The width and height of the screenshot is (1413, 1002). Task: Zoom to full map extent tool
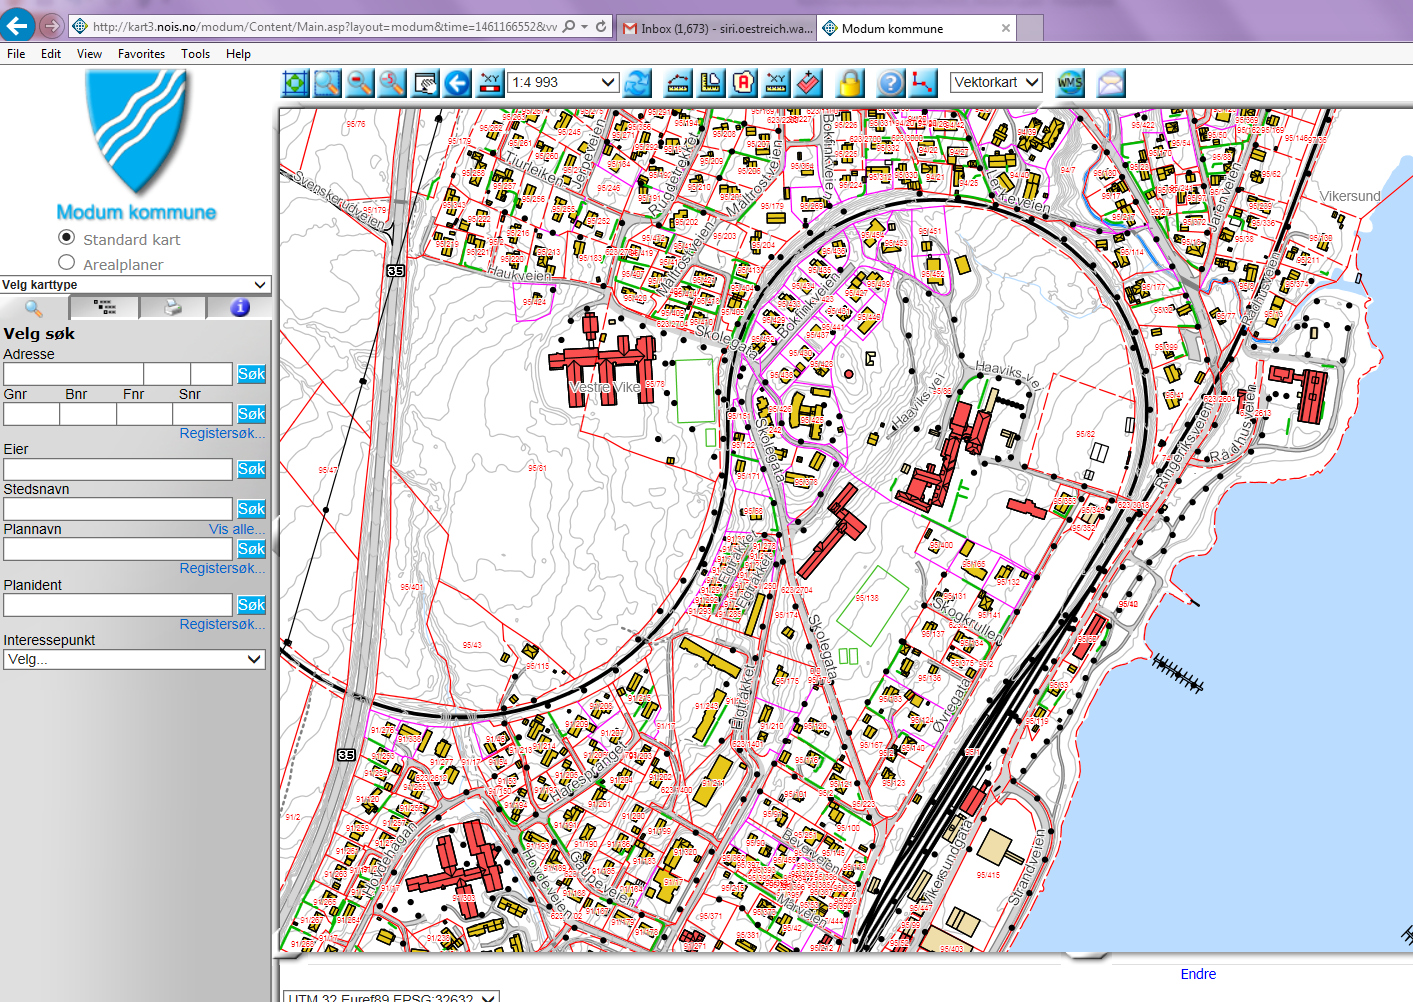click(295, 83)
